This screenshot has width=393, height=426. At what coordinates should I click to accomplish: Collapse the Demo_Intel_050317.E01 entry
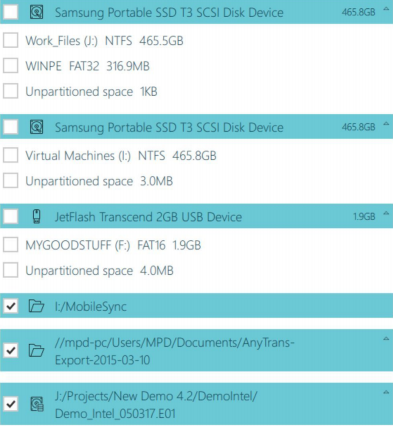point(386,392)
